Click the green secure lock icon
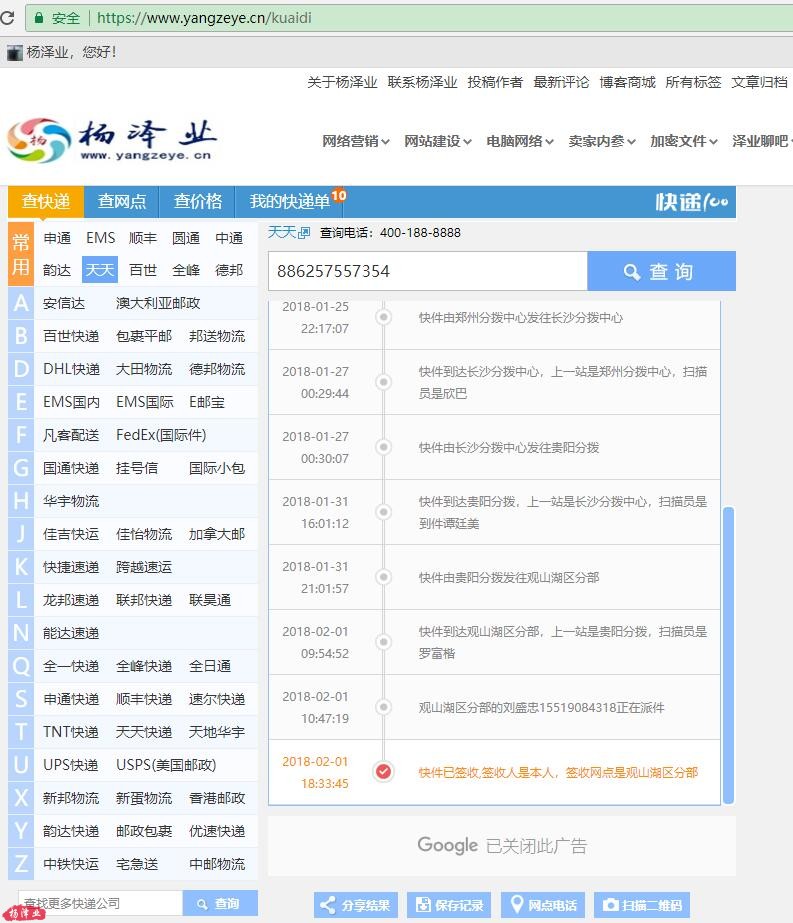 (39, 18)
